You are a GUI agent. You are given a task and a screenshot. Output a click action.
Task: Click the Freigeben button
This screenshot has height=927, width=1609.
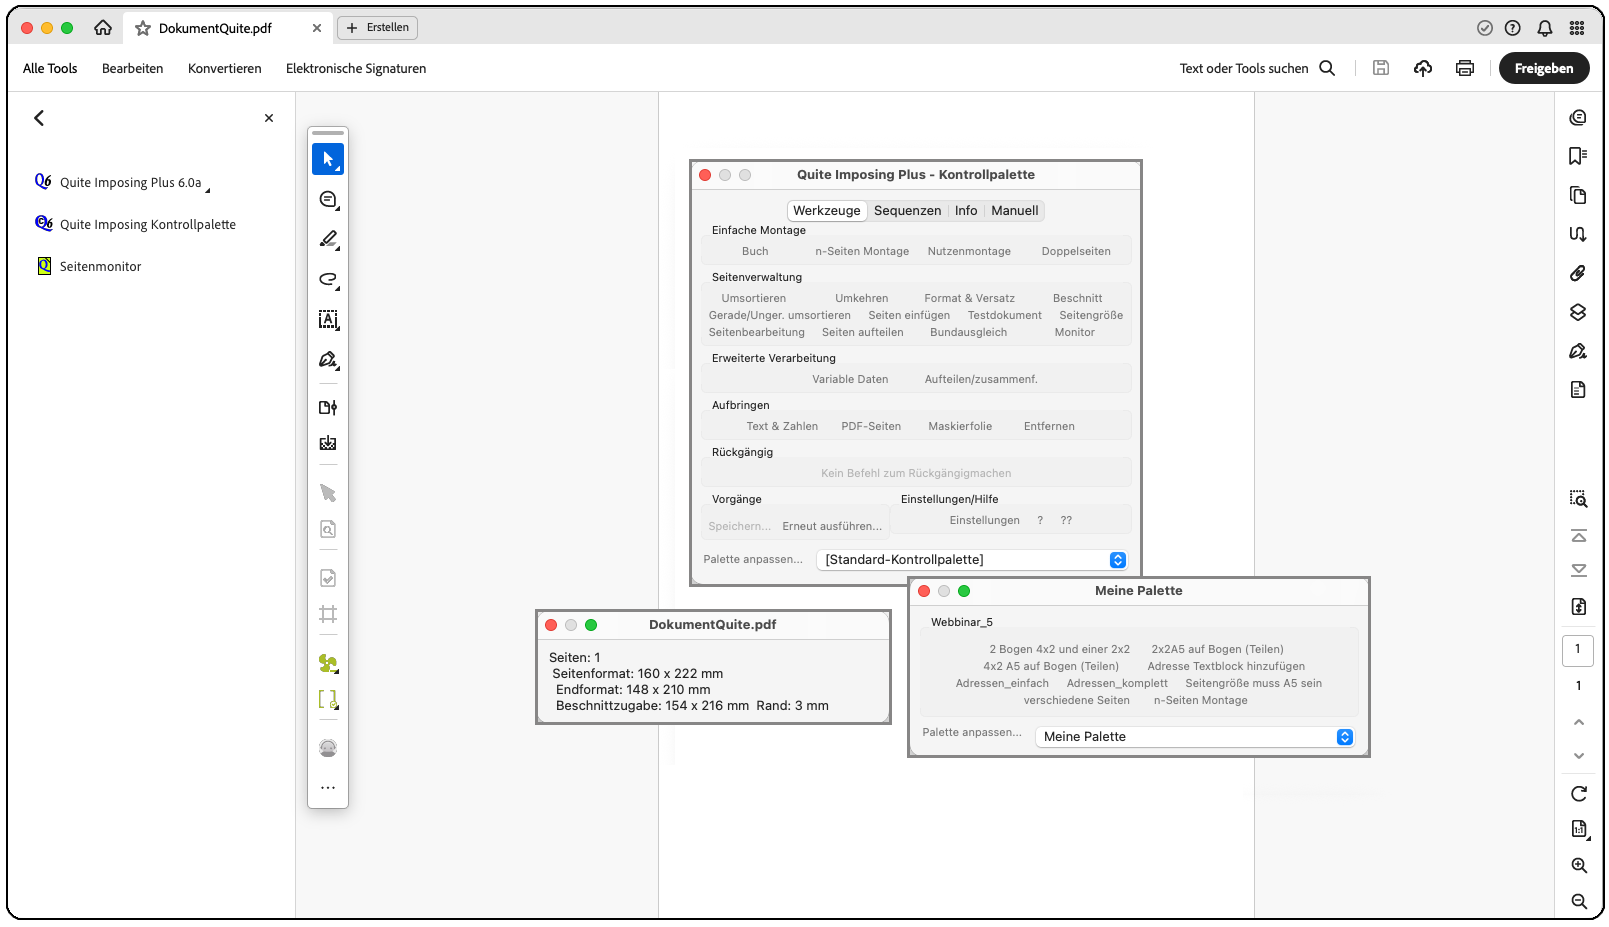click(1543, 68)
